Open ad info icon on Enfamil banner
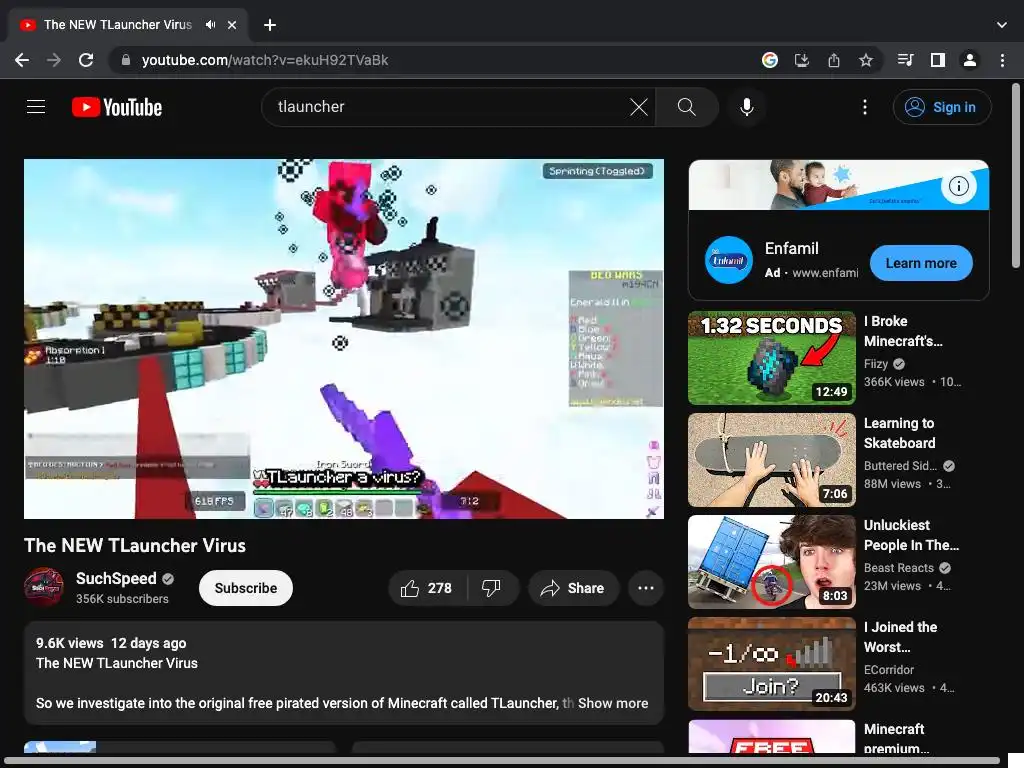This screenshot has width=1024, height=768. [958, 186]
